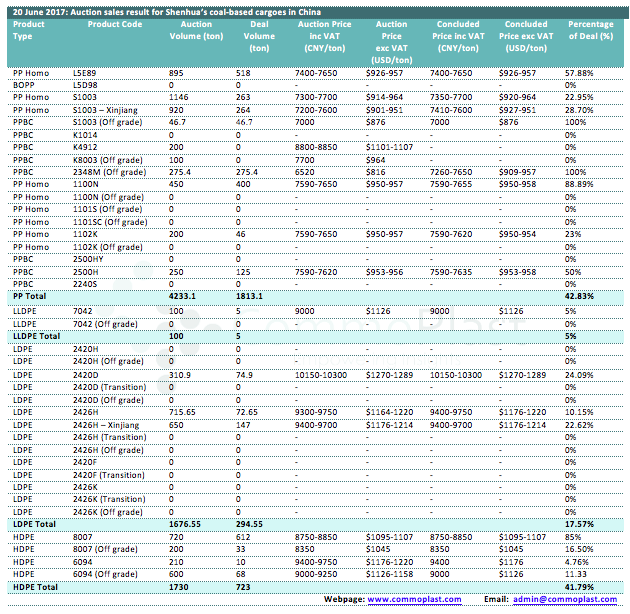This screenshot has width=630, height=614.
Task: Click the LDPE Total row label
Action: (34, 523)
